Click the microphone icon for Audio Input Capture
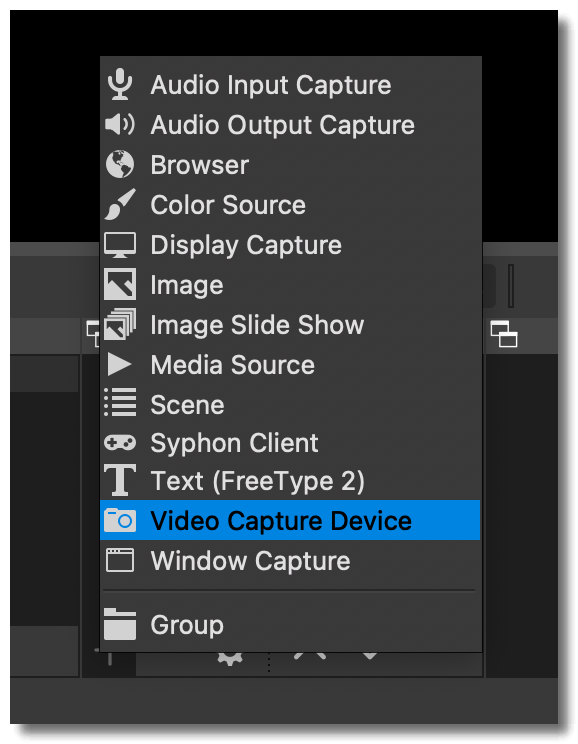Image resolution: width=578 pixels, height=744 pixels. click(x=120, y=84)
